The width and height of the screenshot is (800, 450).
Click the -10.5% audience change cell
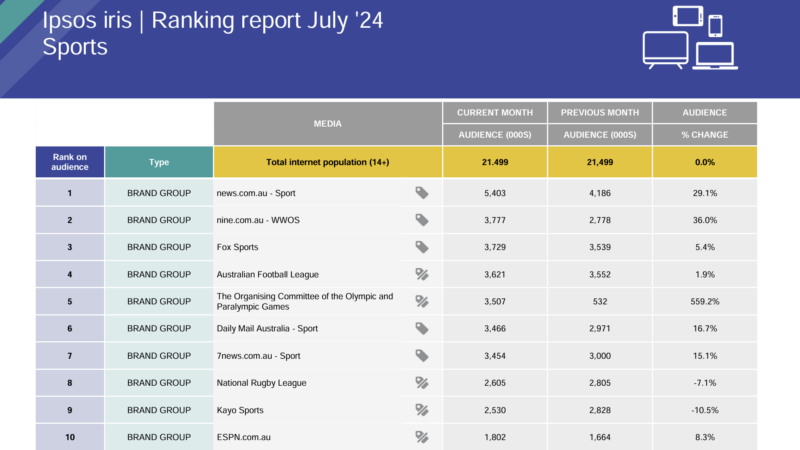705,410
